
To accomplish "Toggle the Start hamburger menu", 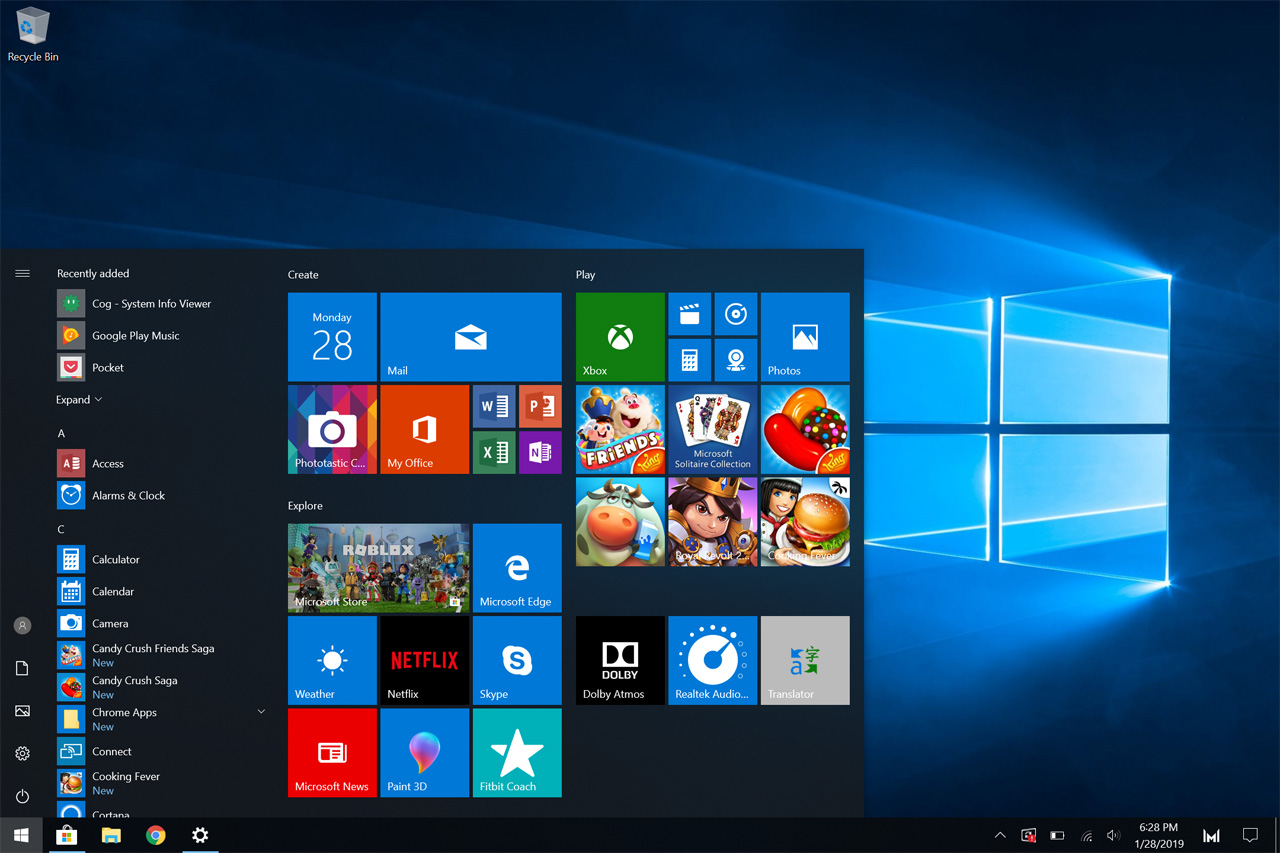I will click(22, 273).
